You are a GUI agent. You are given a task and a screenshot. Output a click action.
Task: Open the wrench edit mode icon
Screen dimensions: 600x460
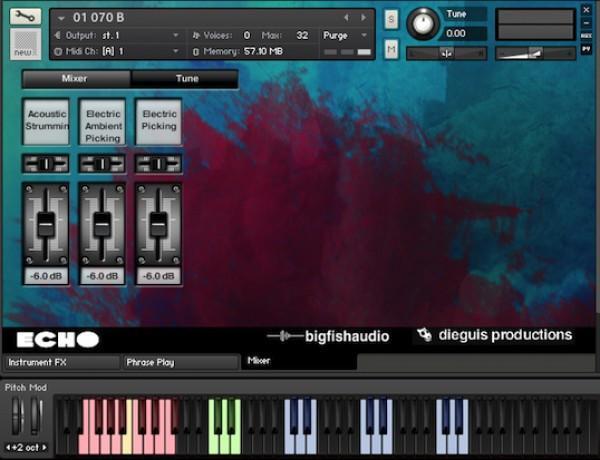point(26,17)
